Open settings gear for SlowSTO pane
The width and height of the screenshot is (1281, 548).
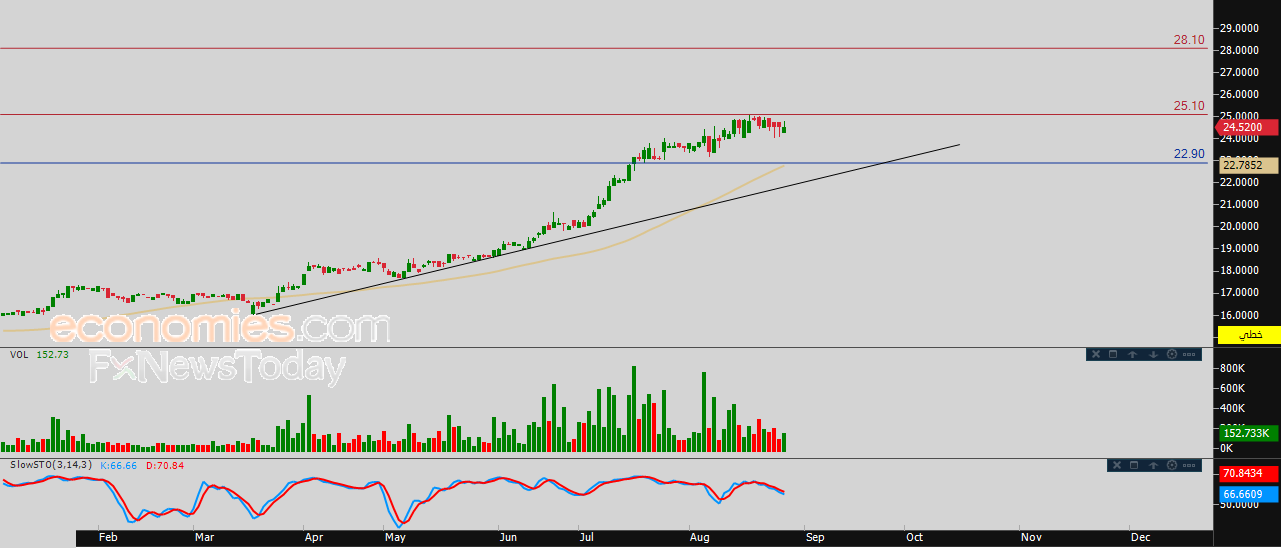coord(1172,465)
